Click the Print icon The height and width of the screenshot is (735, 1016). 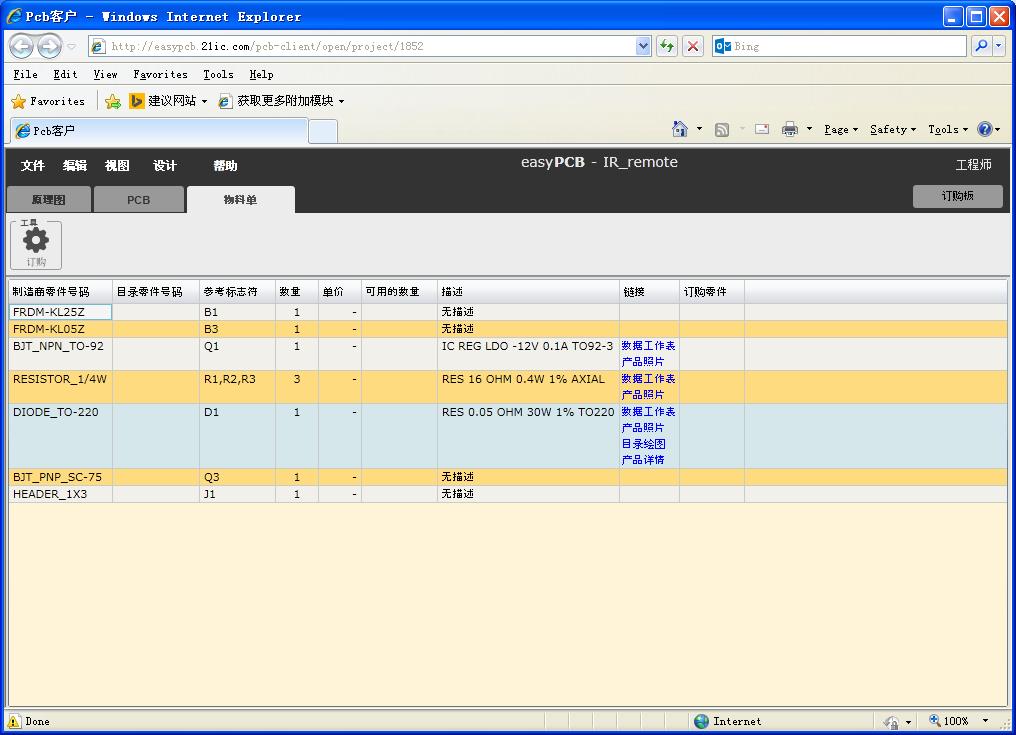(790, 129)
